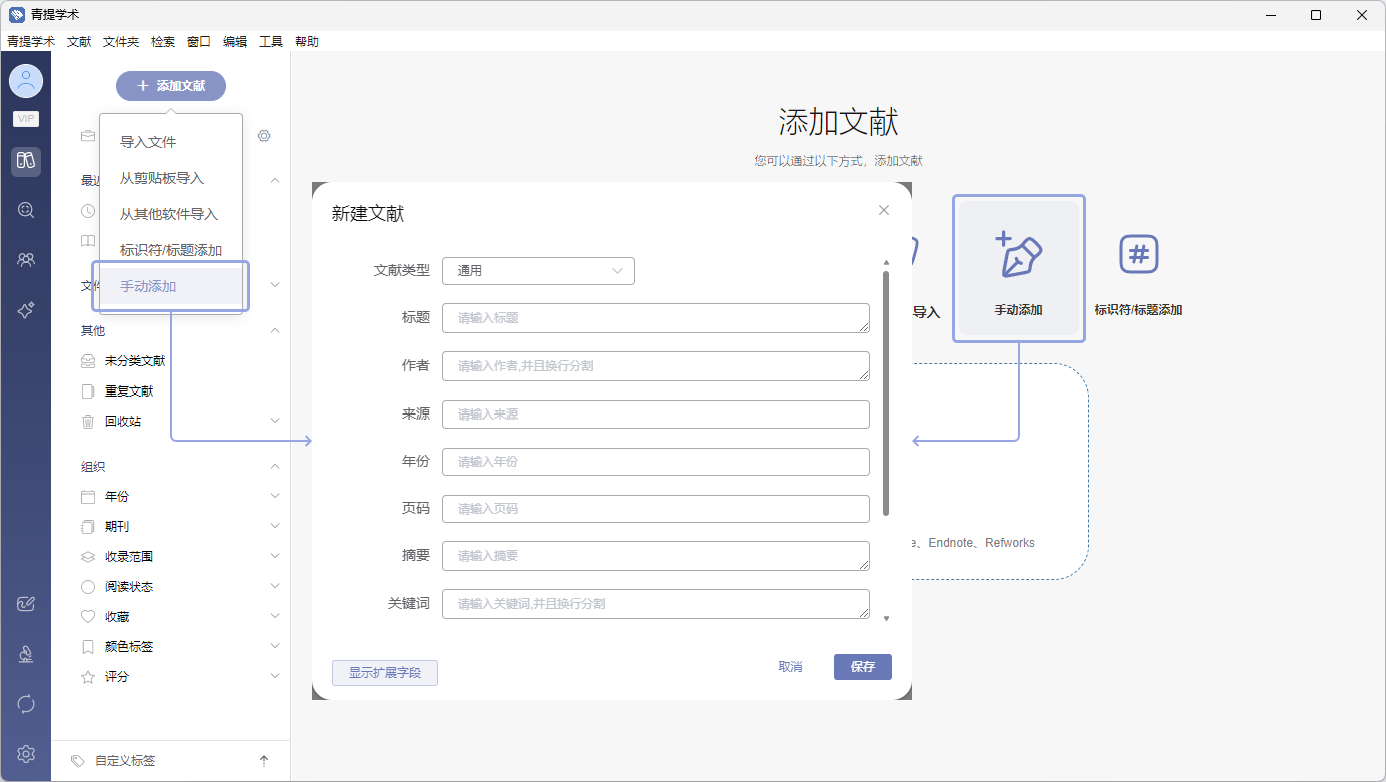The height and width of the screenshot is (782, 1386).
Task: Expand the 收录范围 group
Action: point(275,556)
